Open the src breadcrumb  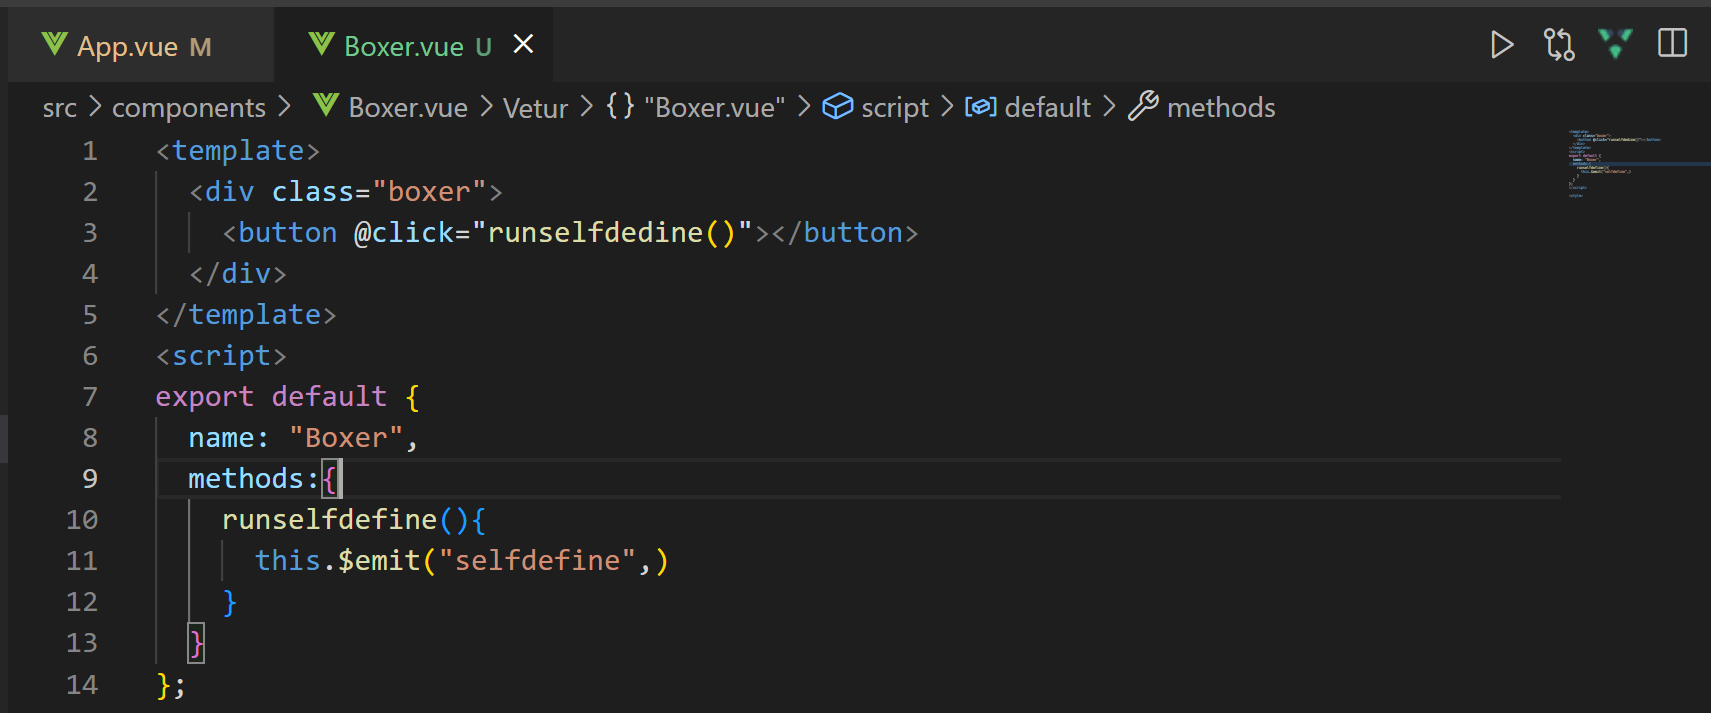pos(59,108)
